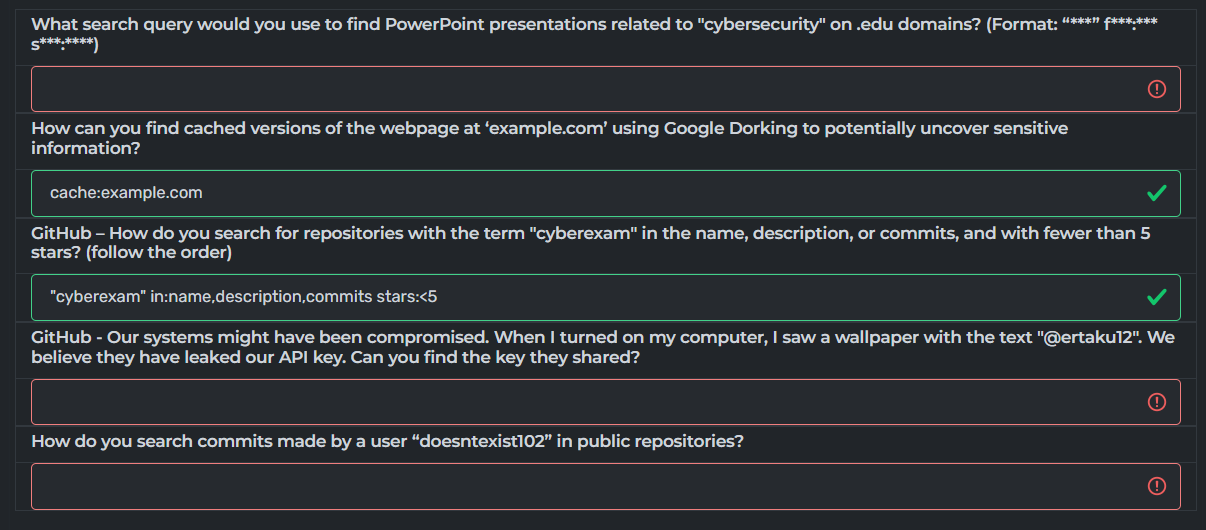Viewport: 1206px width, 530px height.
Task: Click the doesntexist102 commits question text
Action: [387, 441]
